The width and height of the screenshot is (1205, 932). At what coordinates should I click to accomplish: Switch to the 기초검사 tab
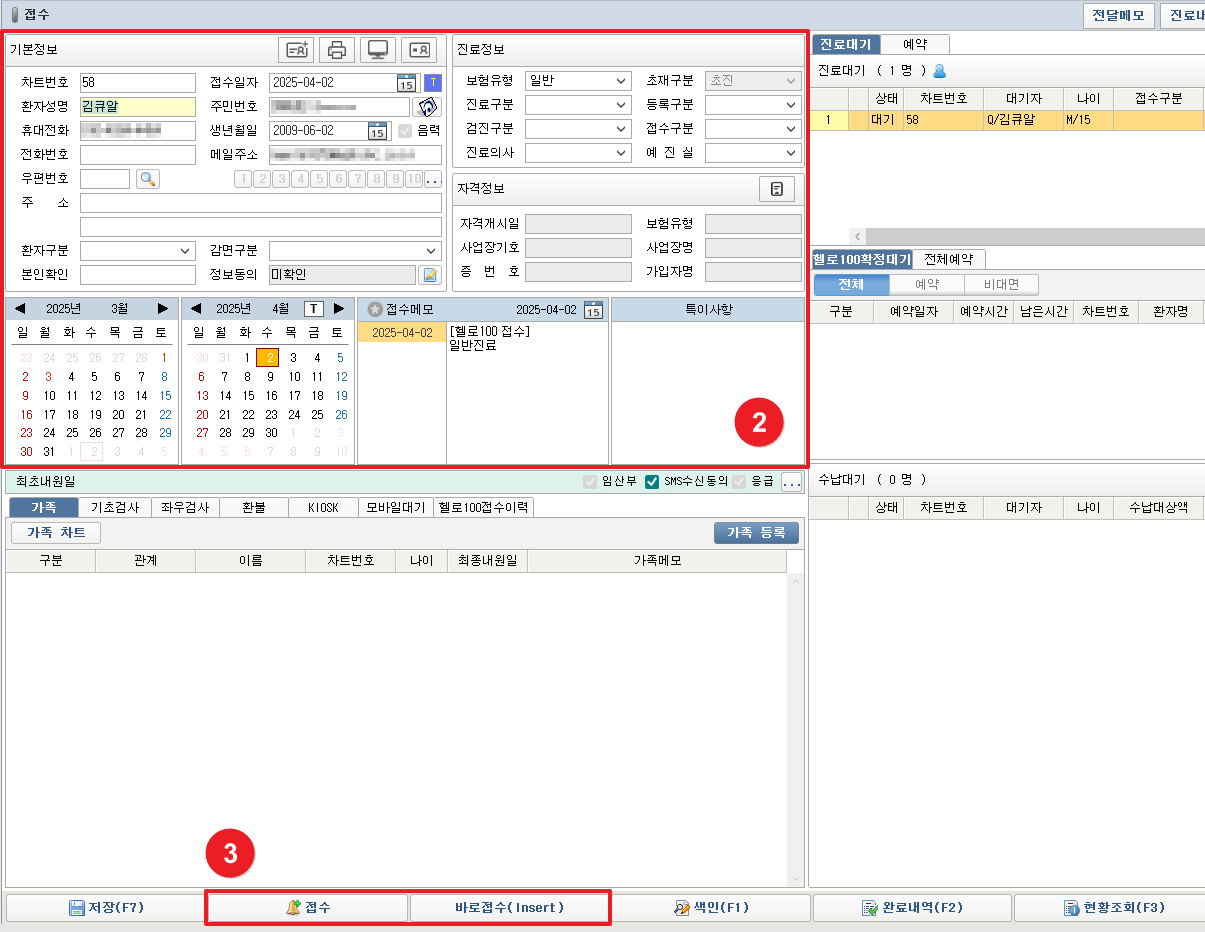(x=114, y=507)
